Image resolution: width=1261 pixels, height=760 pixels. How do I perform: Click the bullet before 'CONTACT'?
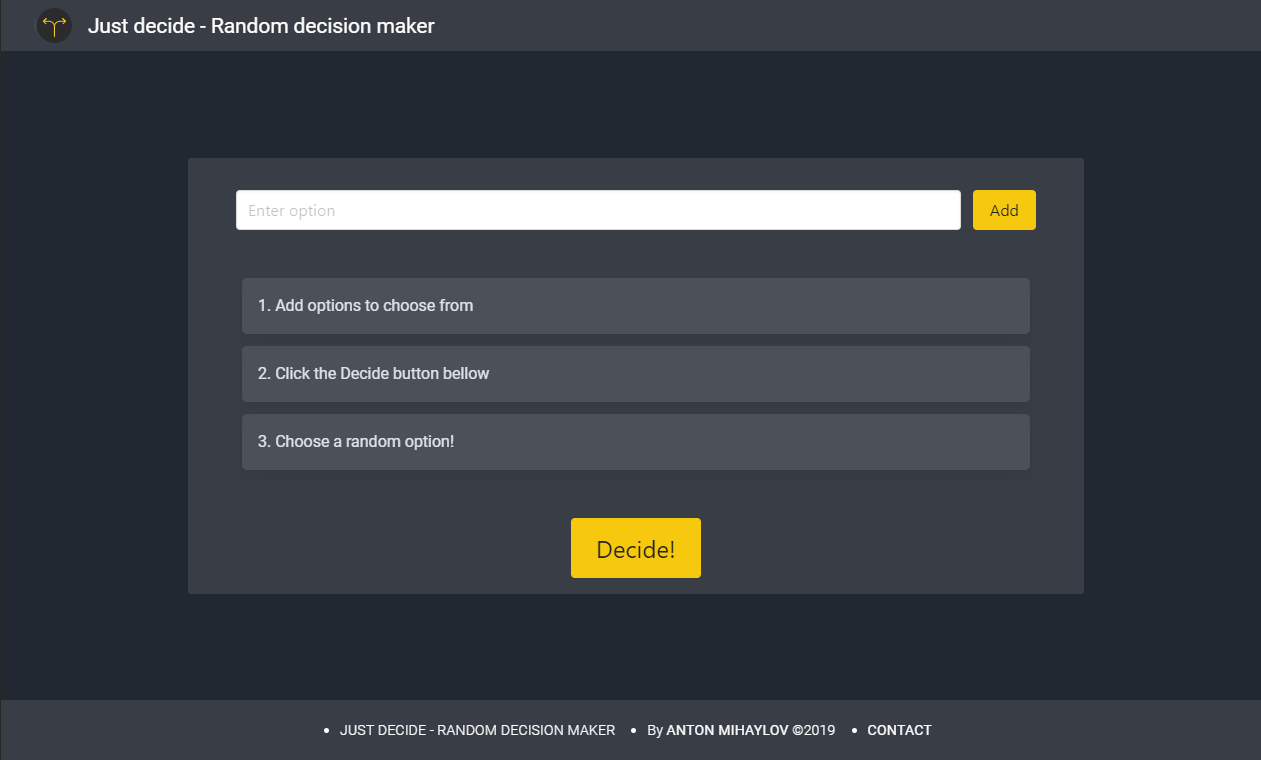point(852,730)
